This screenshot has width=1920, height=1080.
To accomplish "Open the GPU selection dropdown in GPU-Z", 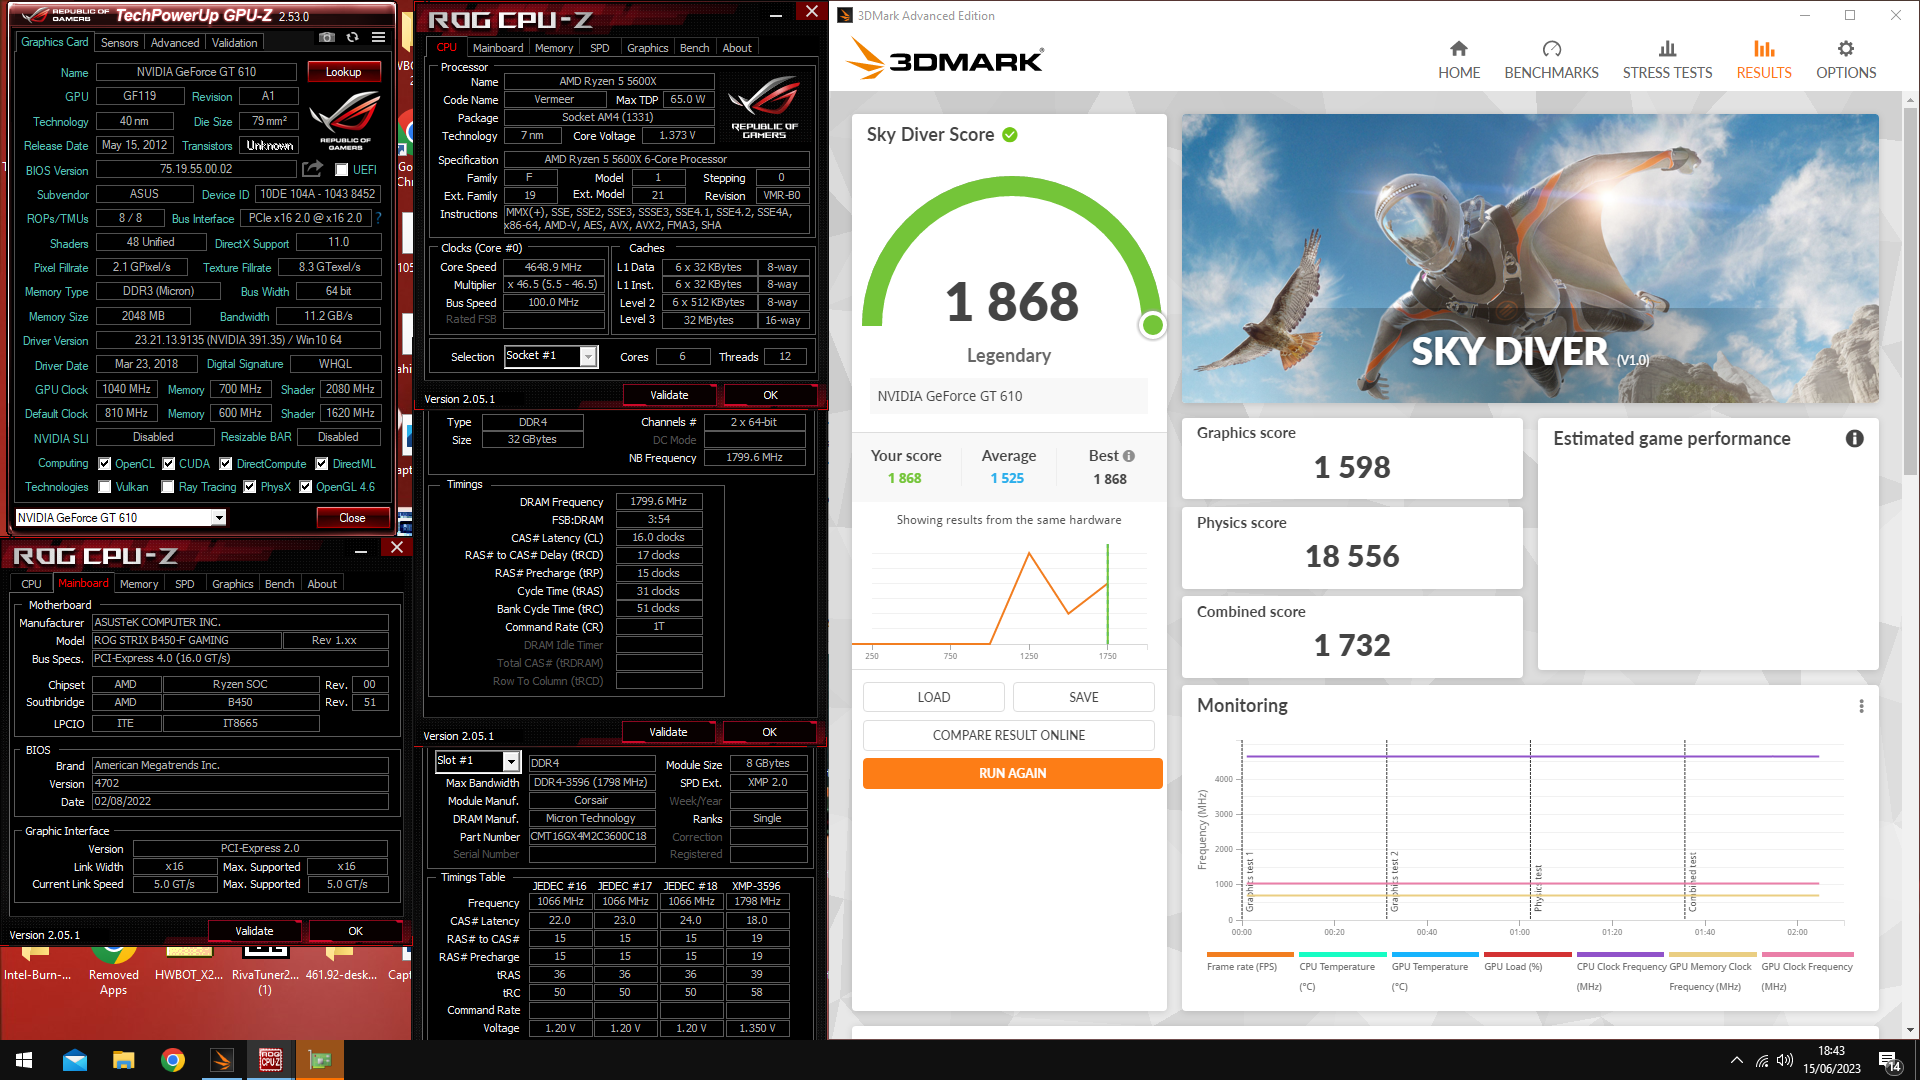I will [219, 518].
